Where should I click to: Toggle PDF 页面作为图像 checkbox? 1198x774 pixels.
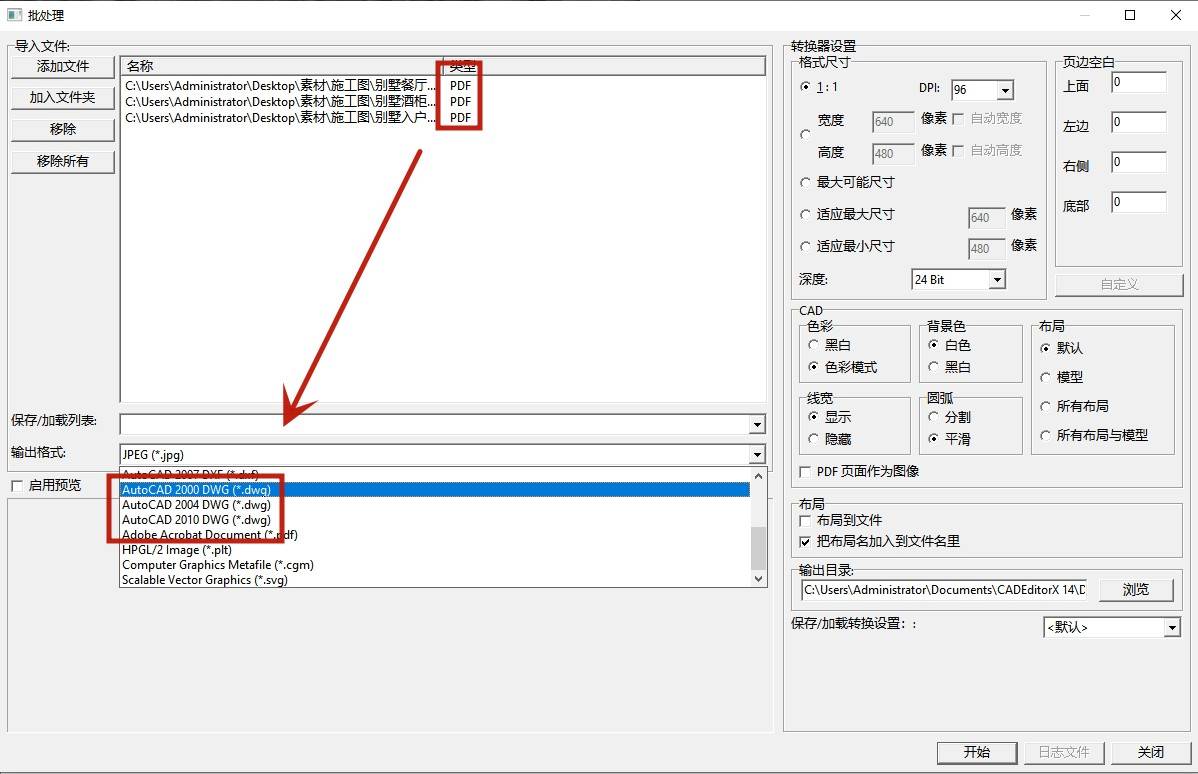pyautogui.click(x=805, y=472)
